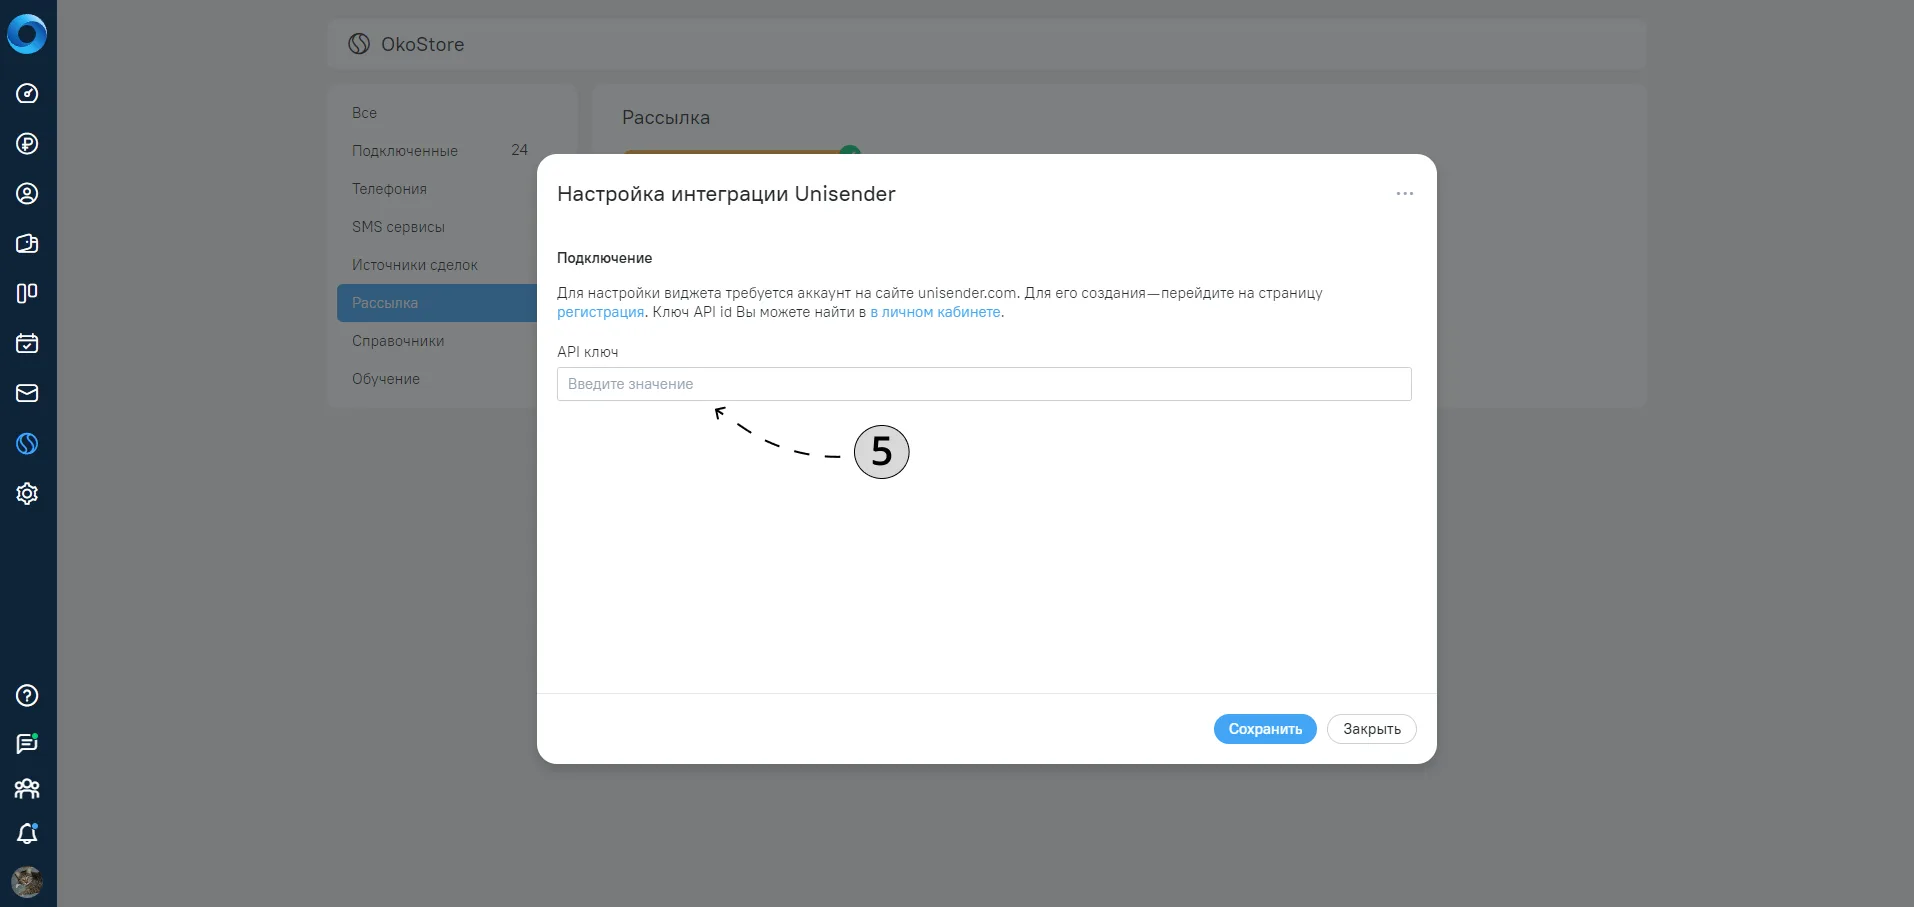Open the notifications bell icon

coord(27,834)
